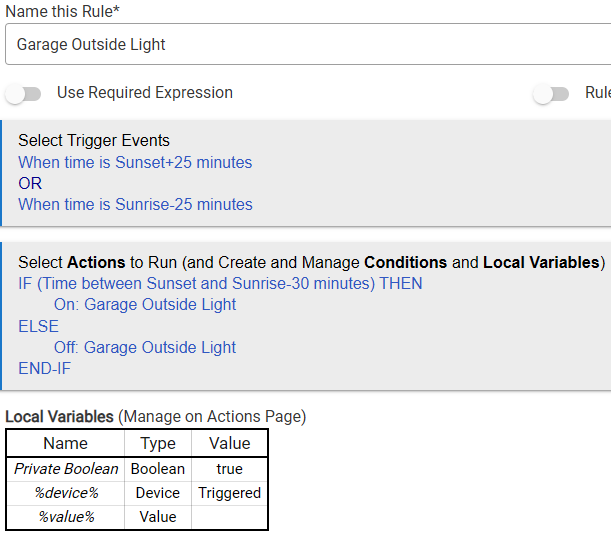Click the Sunset+25 minutes trigger
This screenshot has height=539, width=611.
[135, 162]
